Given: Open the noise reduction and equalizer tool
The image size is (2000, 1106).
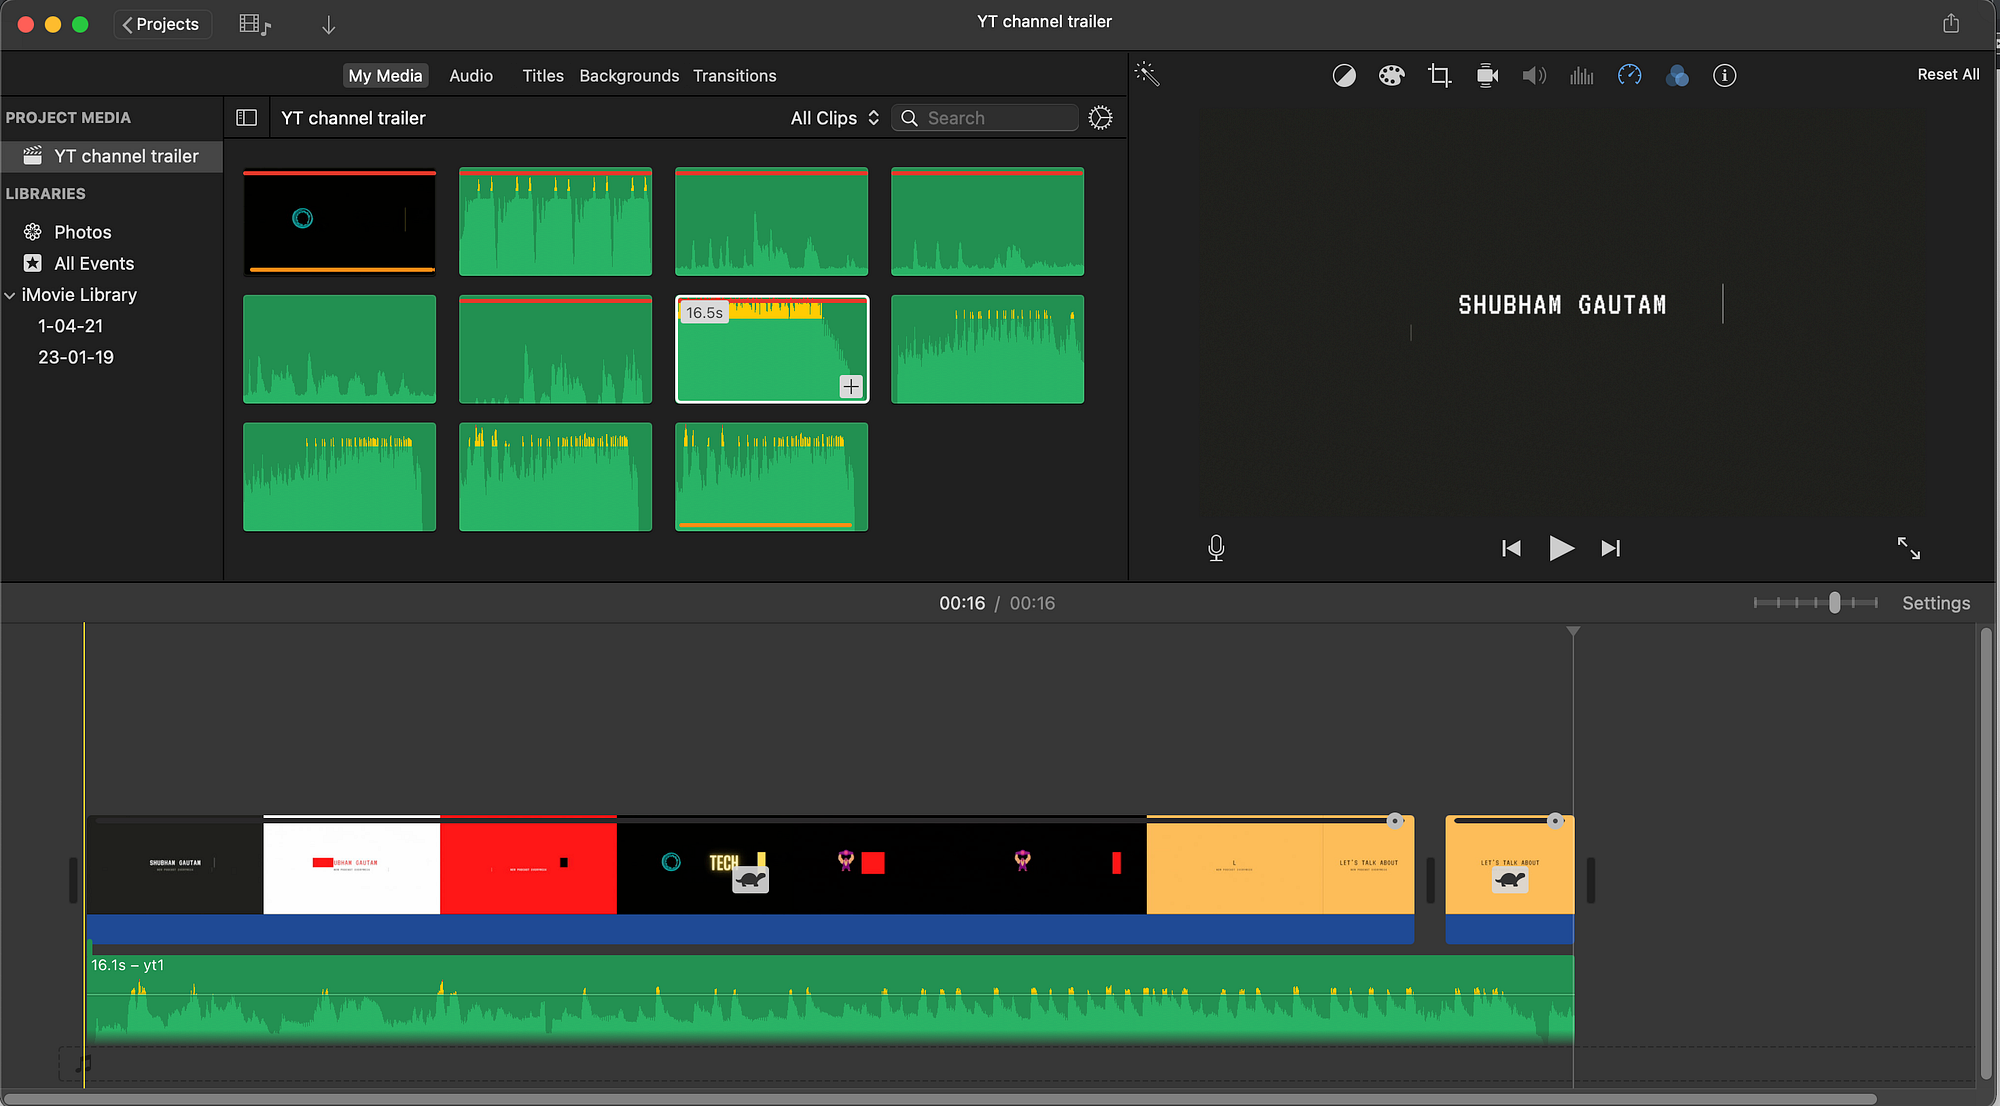Looking at the screenshot, I should click(1581, 76).
